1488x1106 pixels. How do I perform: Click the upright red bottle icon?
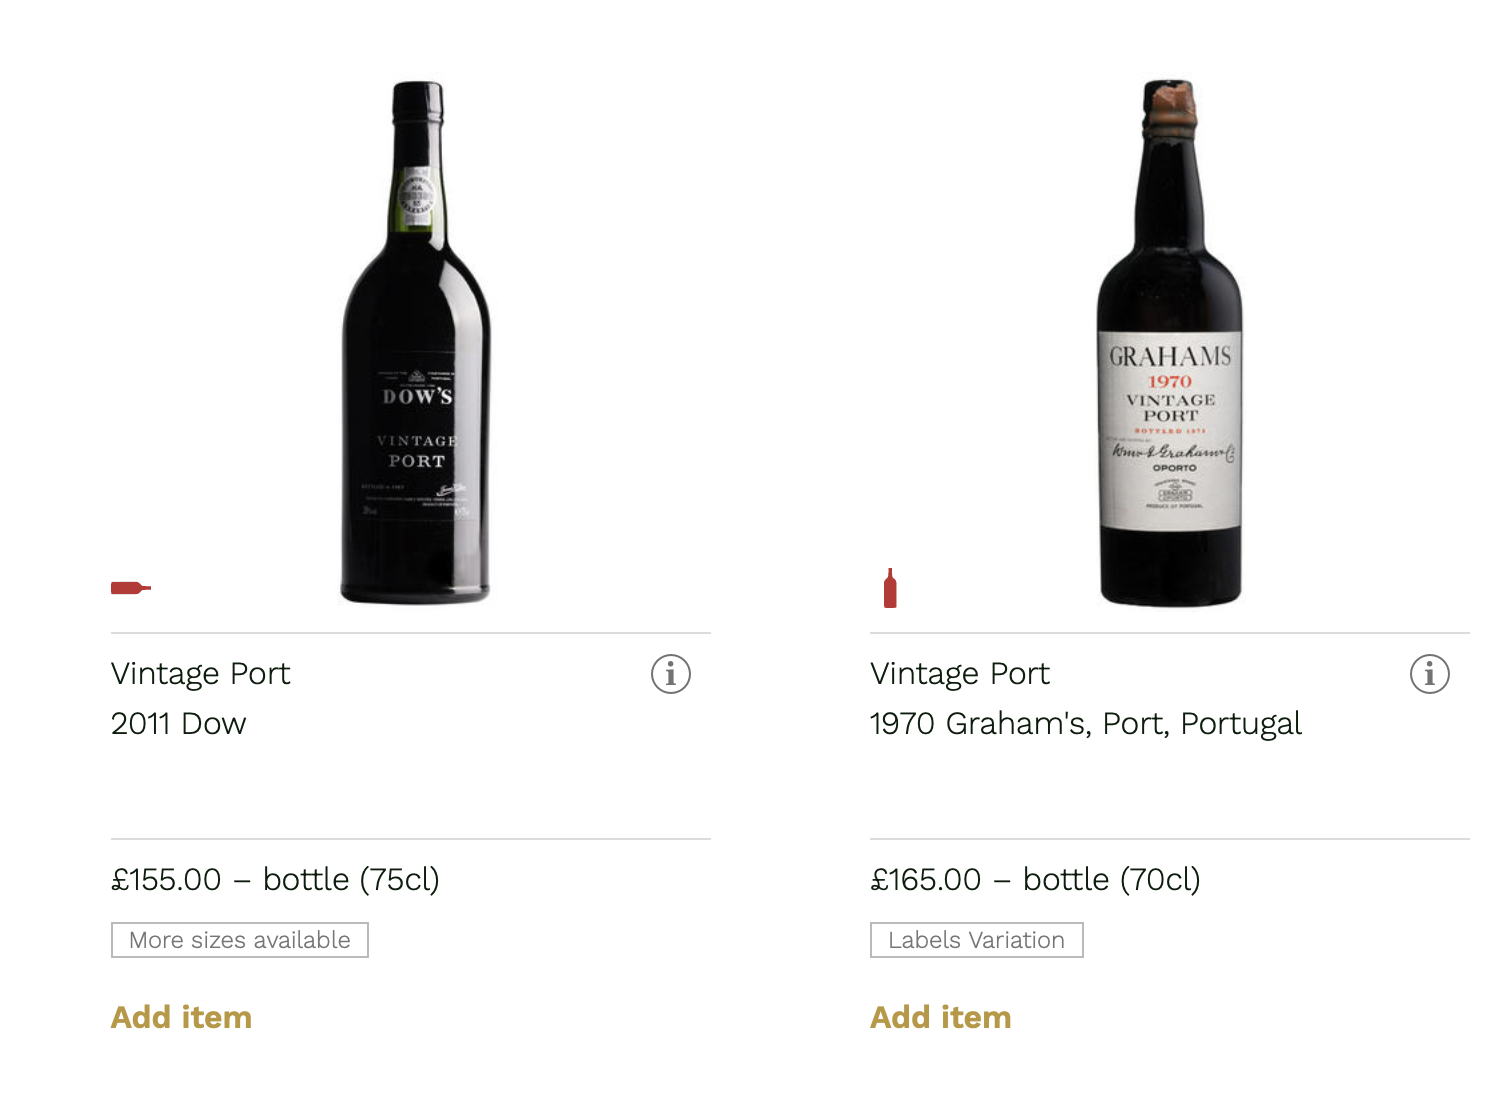point(890,589)
